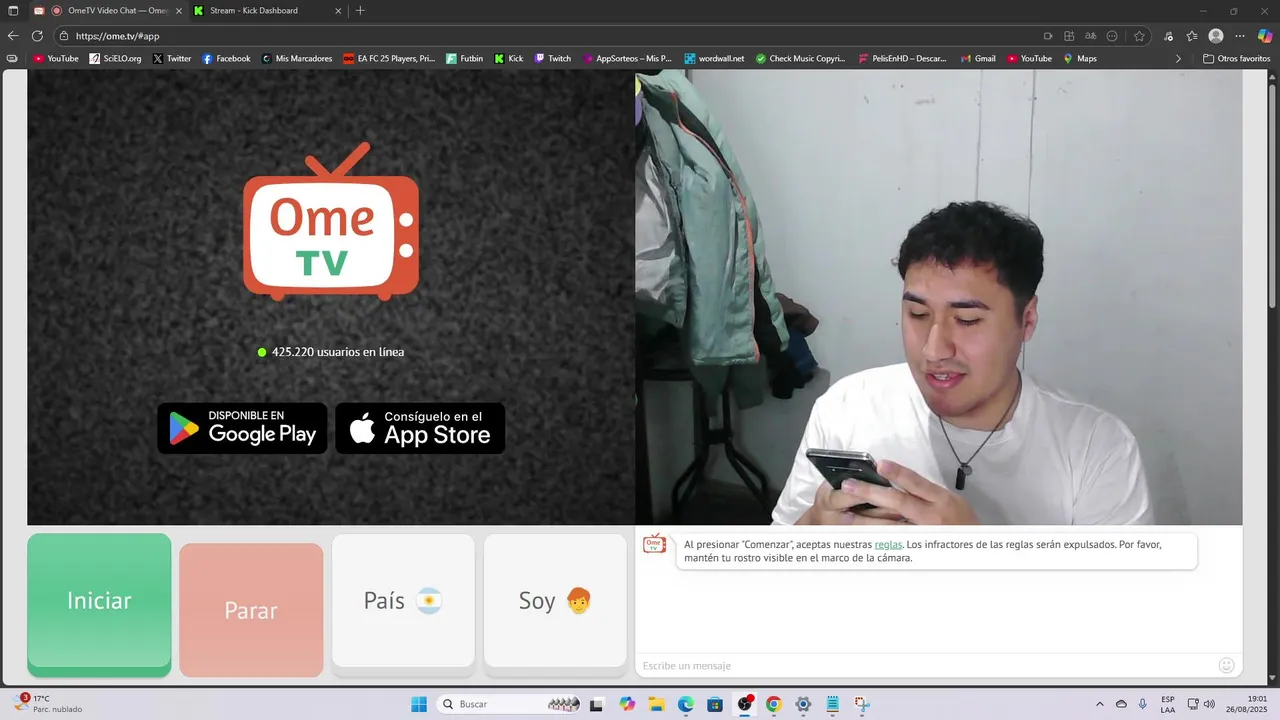Open the media control music icon

[1169, 36]
